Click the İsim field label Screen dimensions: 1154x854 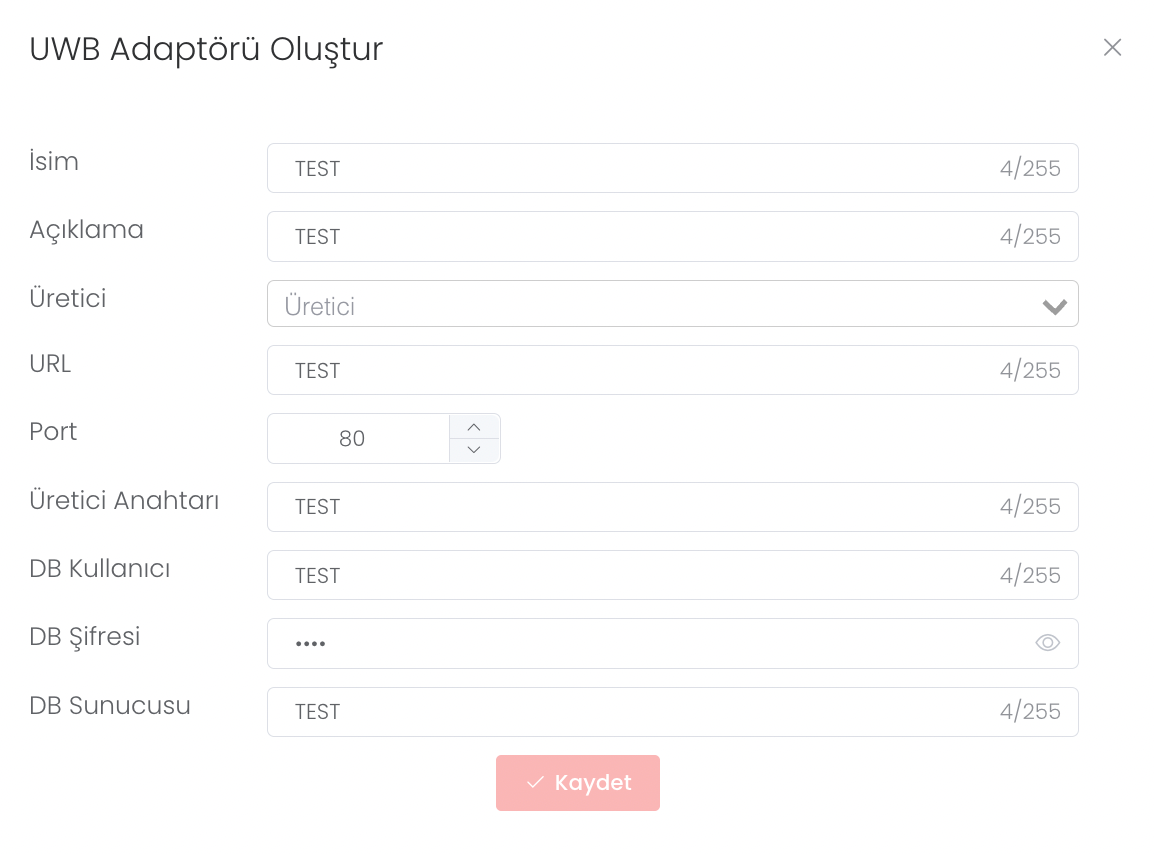pyautogui.click(x=54, y=161)
